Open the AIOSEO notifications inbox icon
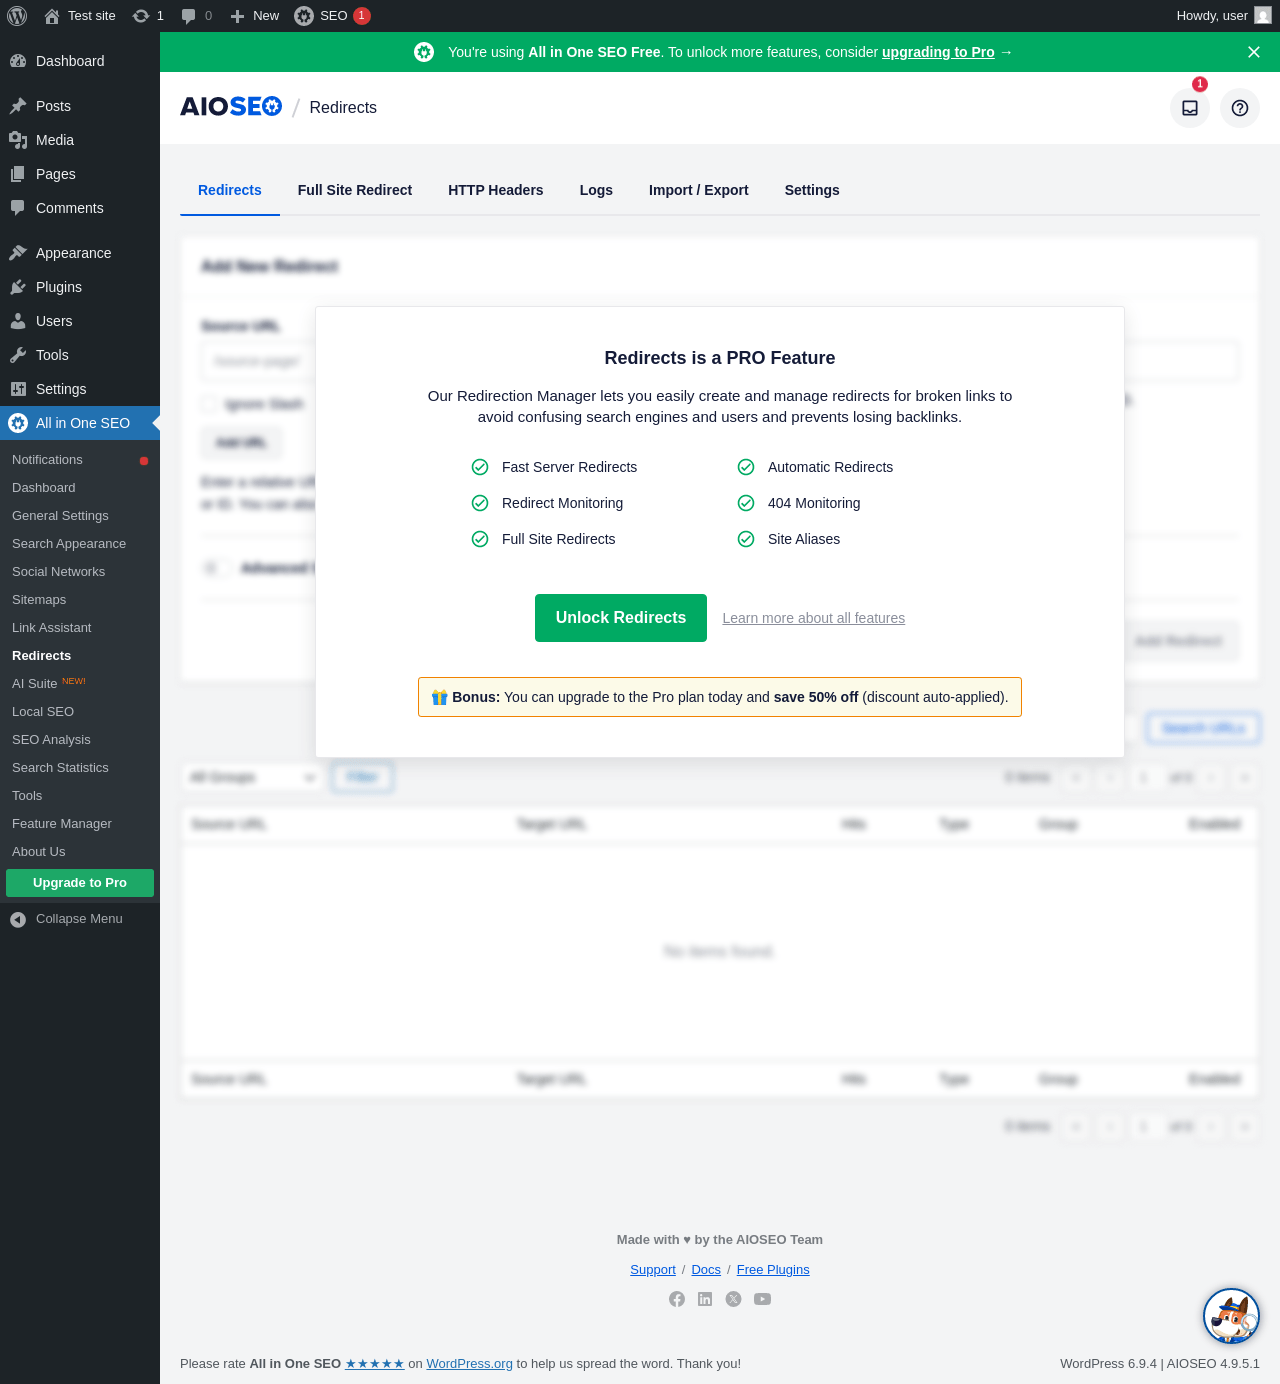The height and width of the screenshot is (1384, 1280). [1190, 108]
